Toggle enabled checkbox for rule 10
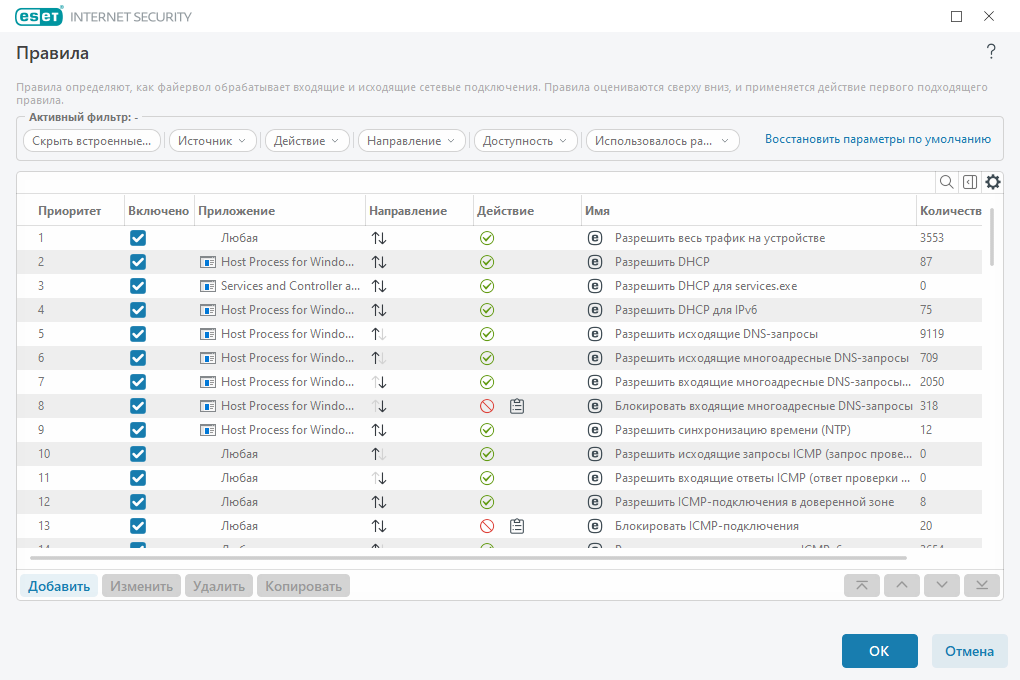This screenshot has height=680, width=1020. click(138, 454)
